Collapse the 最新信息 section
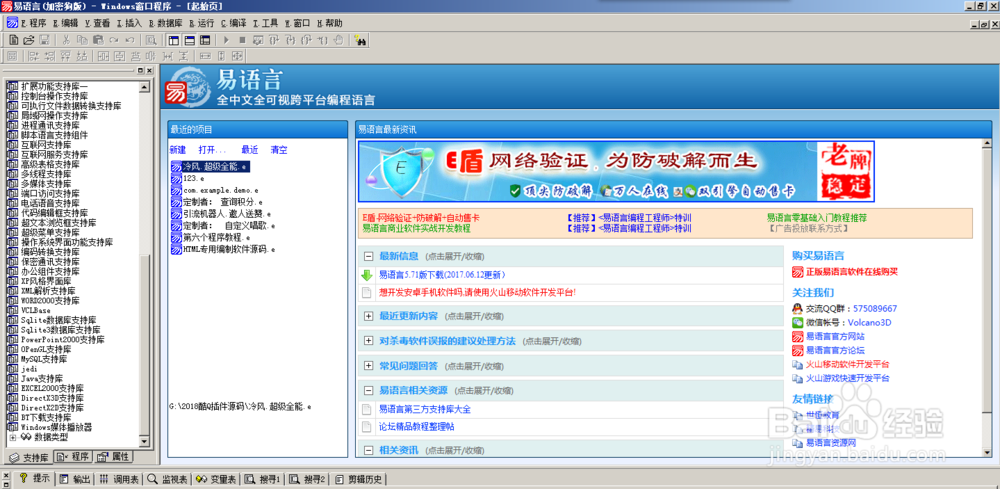Screen dimensions: 1000x489 368,256
